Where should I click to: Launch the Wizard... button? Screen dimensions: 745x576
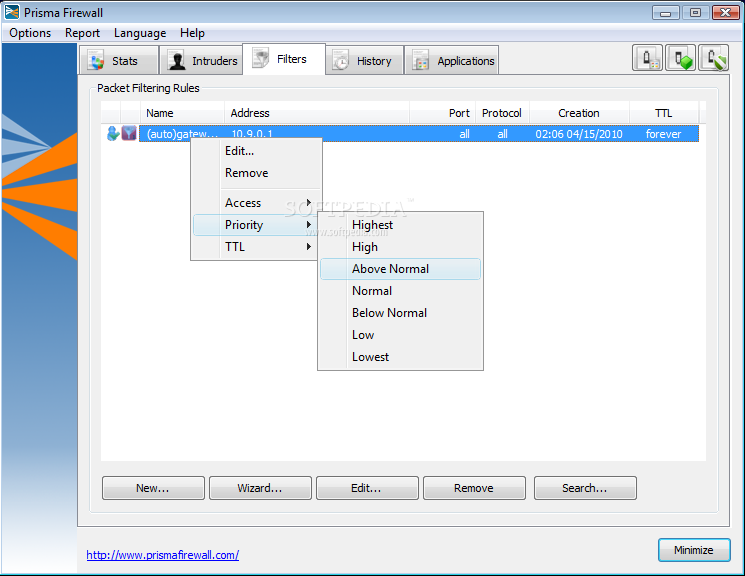(260, 488)
